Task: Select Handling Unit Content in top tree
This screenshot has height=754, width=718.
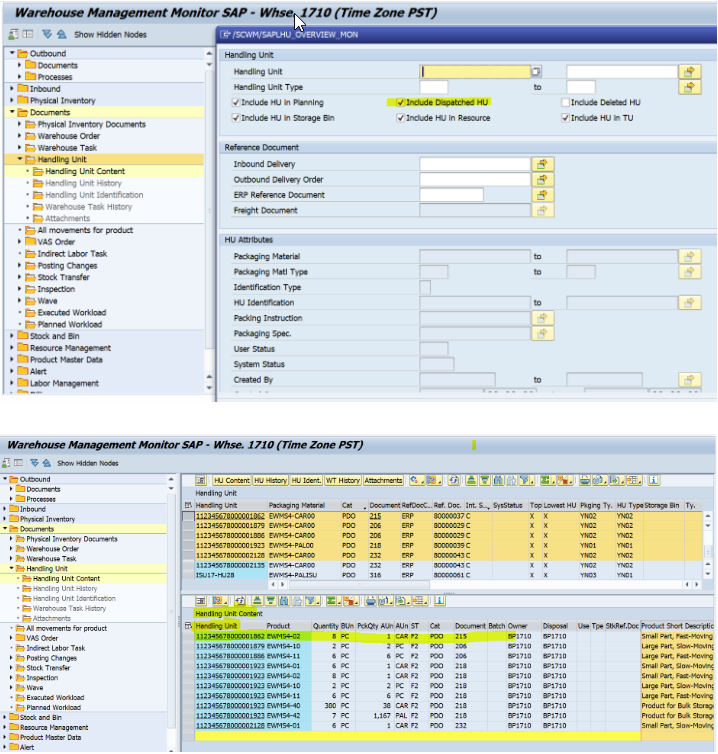Action: 85,171
